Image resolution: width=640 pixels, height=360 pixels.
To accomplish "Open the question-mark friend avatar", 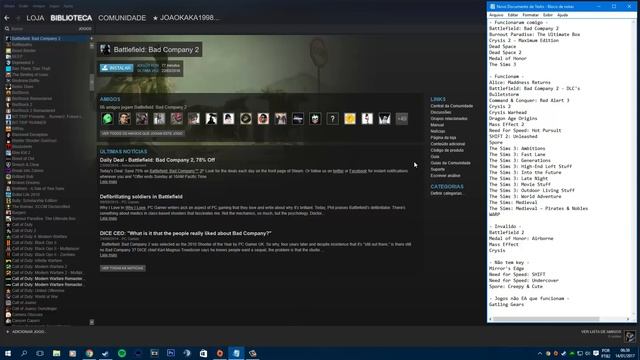I will click(332, 119).
